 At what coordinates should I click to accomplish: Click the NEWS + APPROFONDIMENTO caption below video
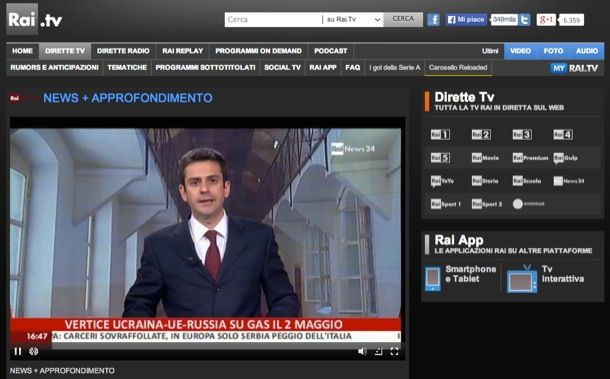tap(62, 371)
